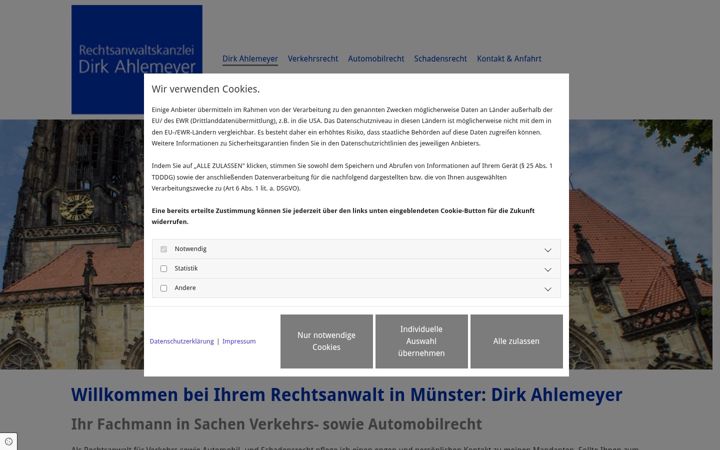Open the Schadensrecht navigation item
The height and width of the screenshot is (450, 720).
[440, 59]
